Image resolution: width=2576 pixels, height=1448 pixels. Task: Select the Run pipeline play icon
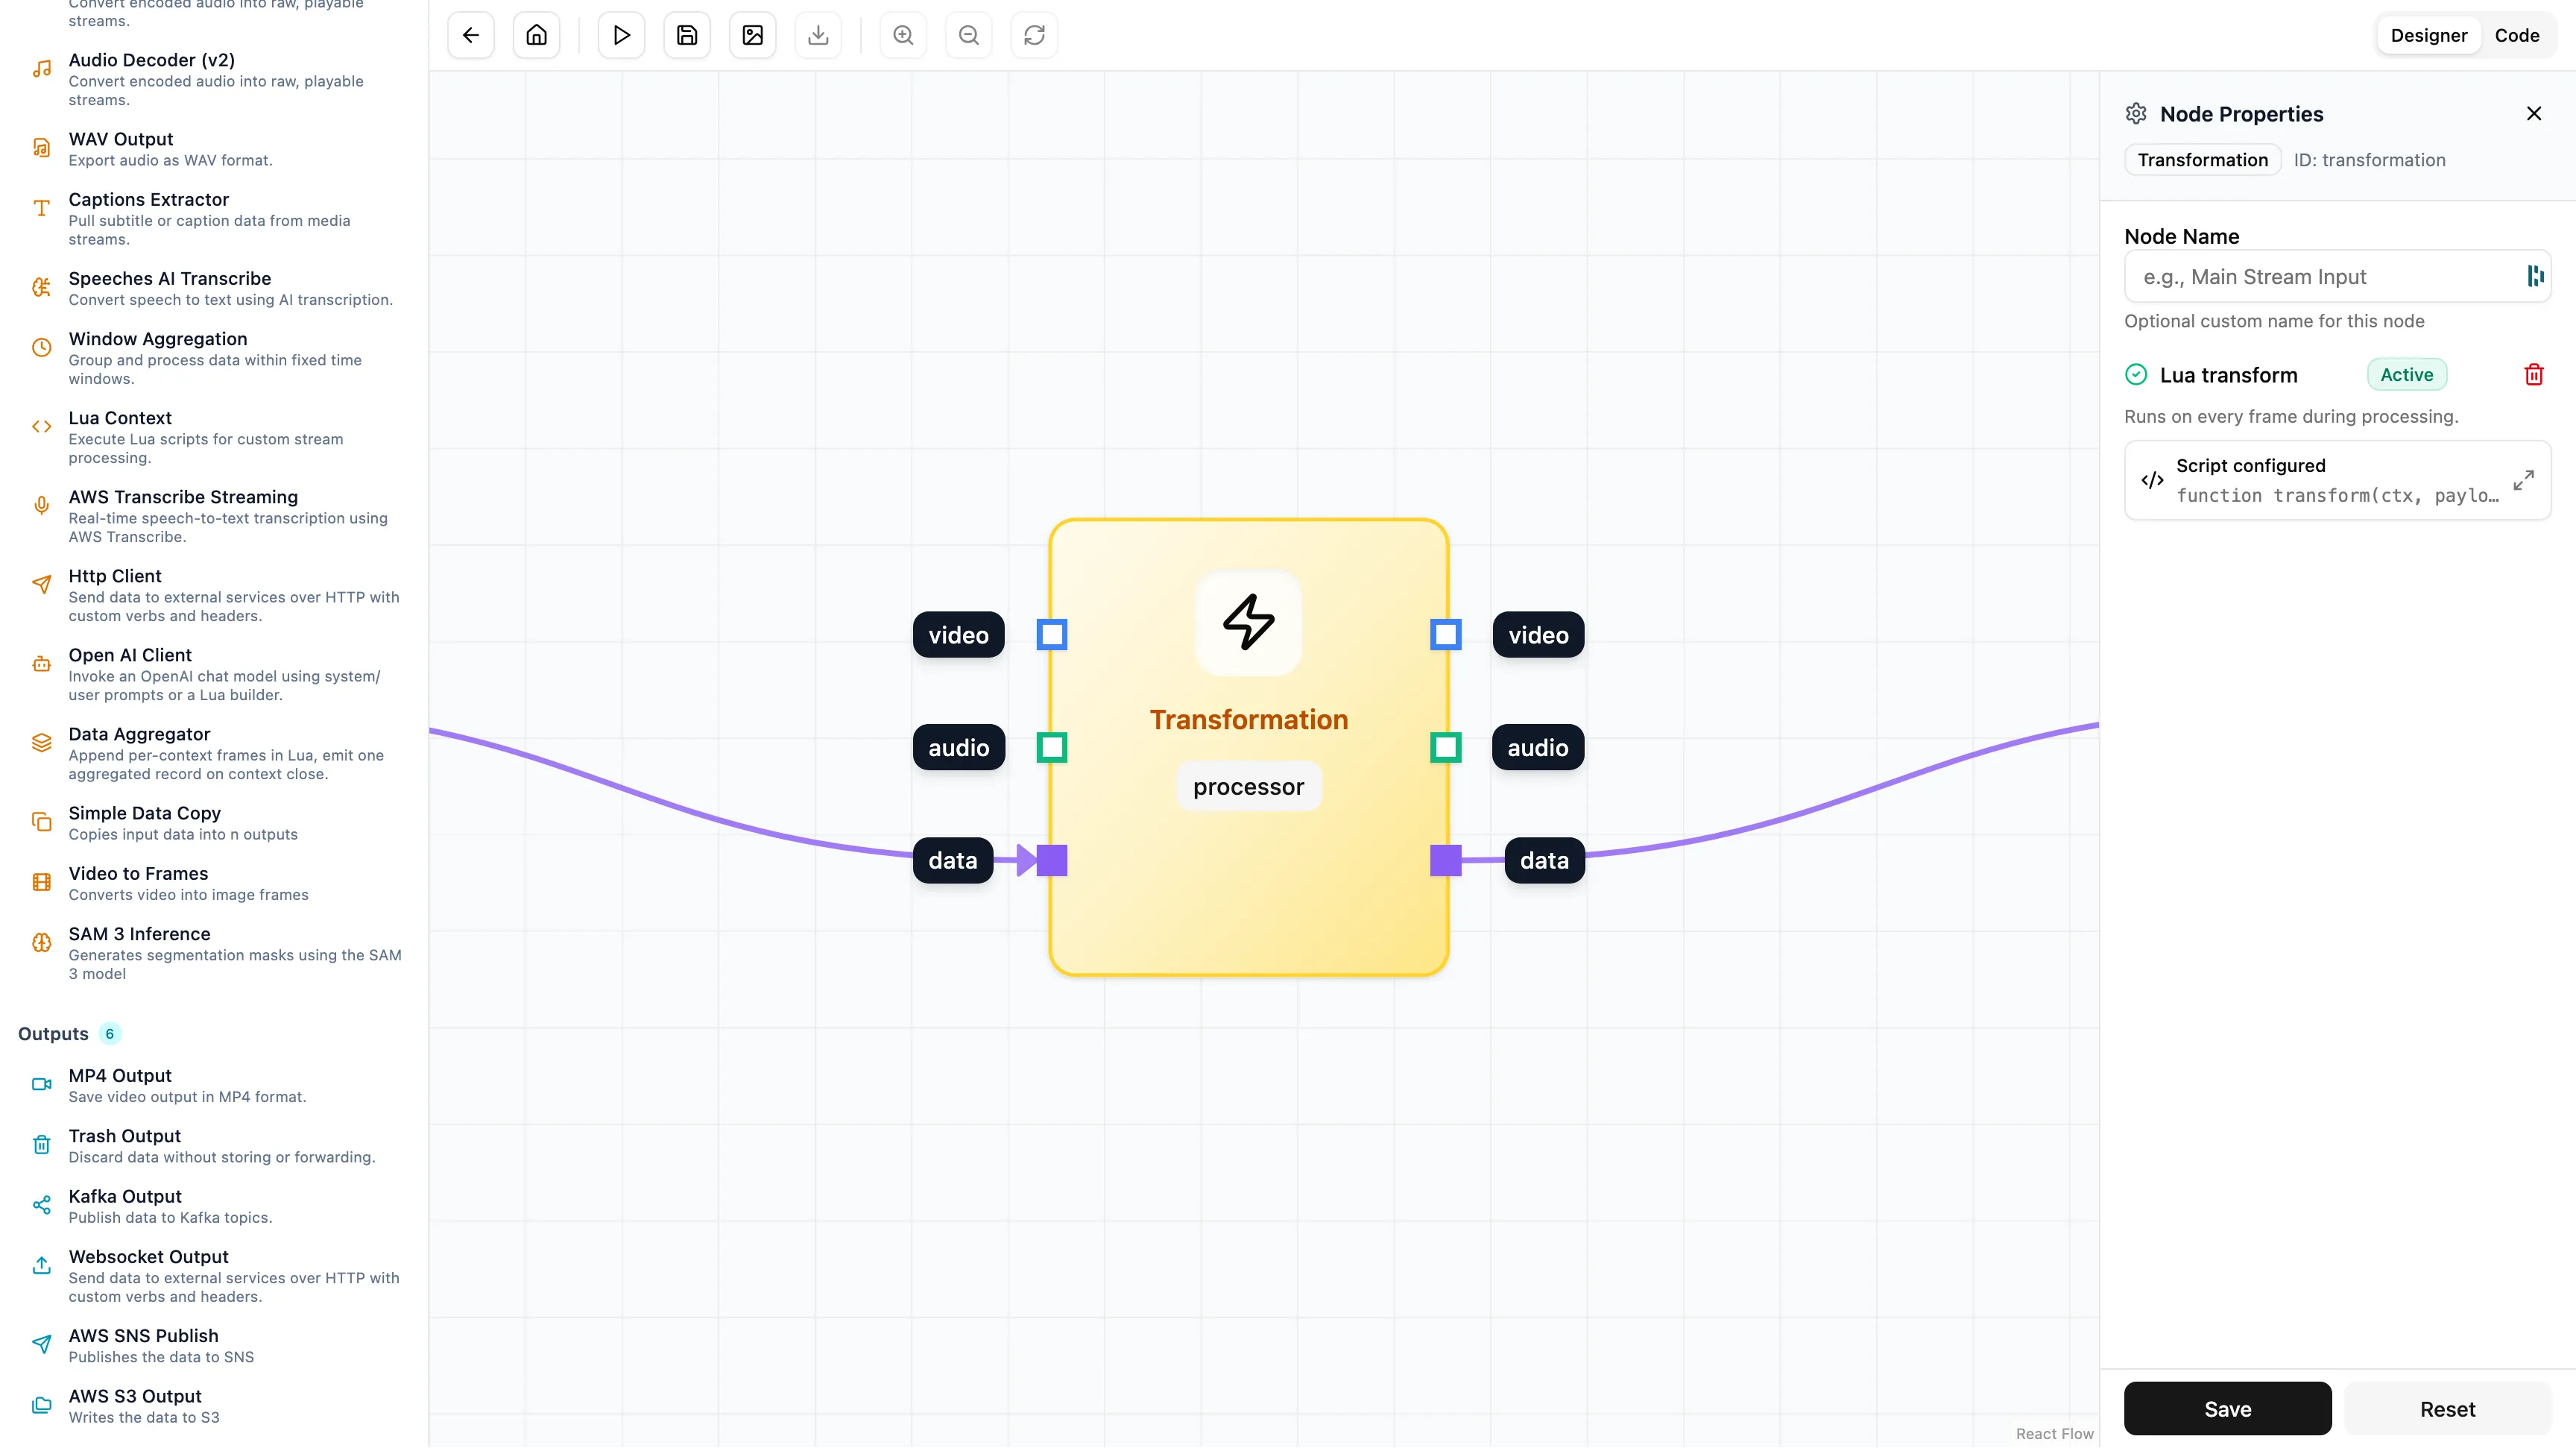tap(620, 34)
